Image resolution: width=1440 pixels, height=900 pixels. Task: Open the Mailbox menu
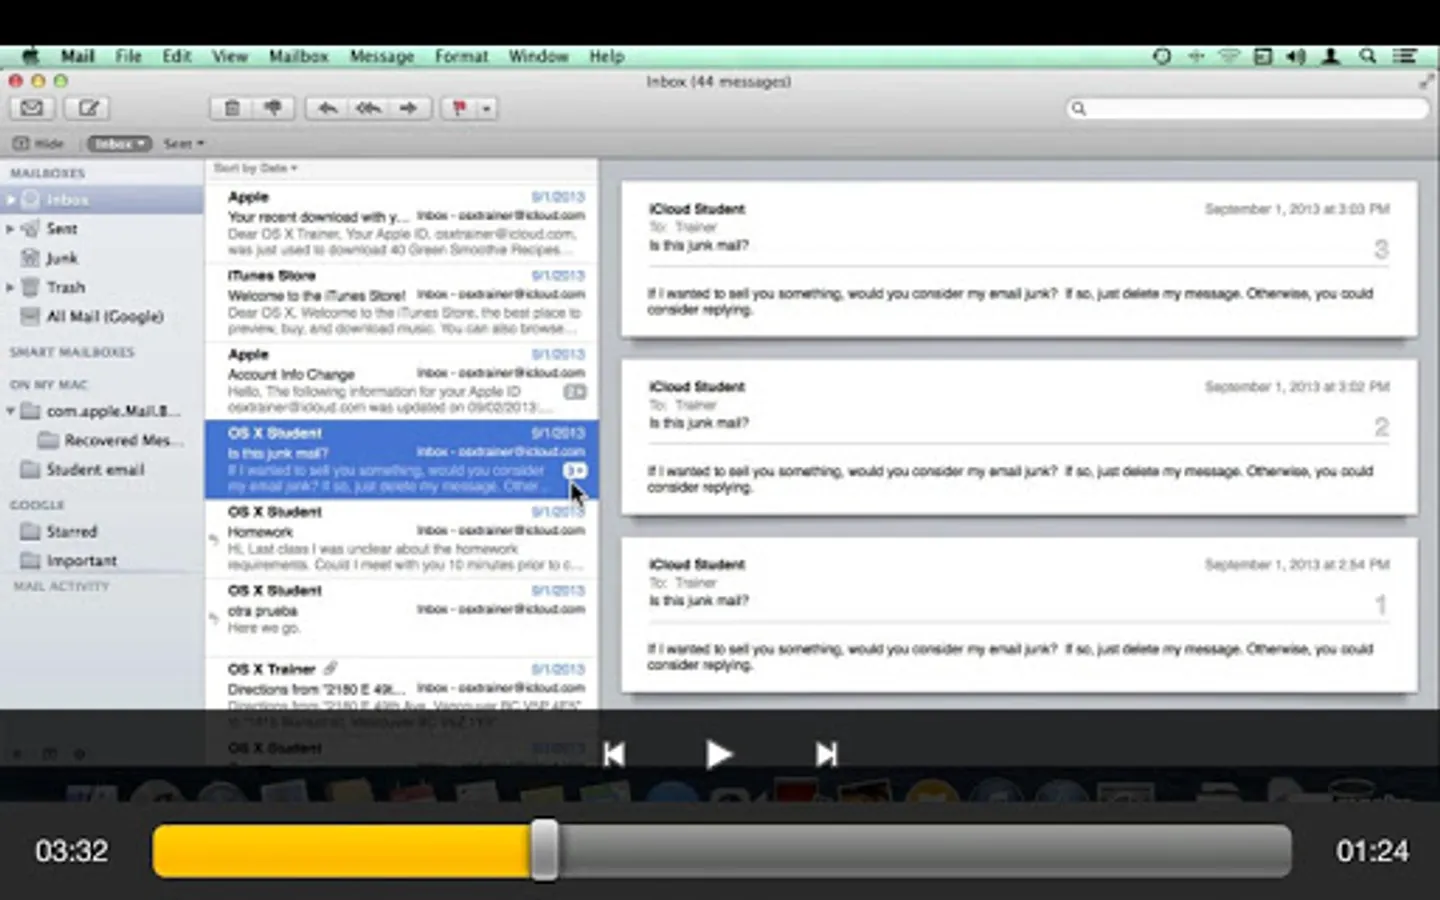[298, 56]
